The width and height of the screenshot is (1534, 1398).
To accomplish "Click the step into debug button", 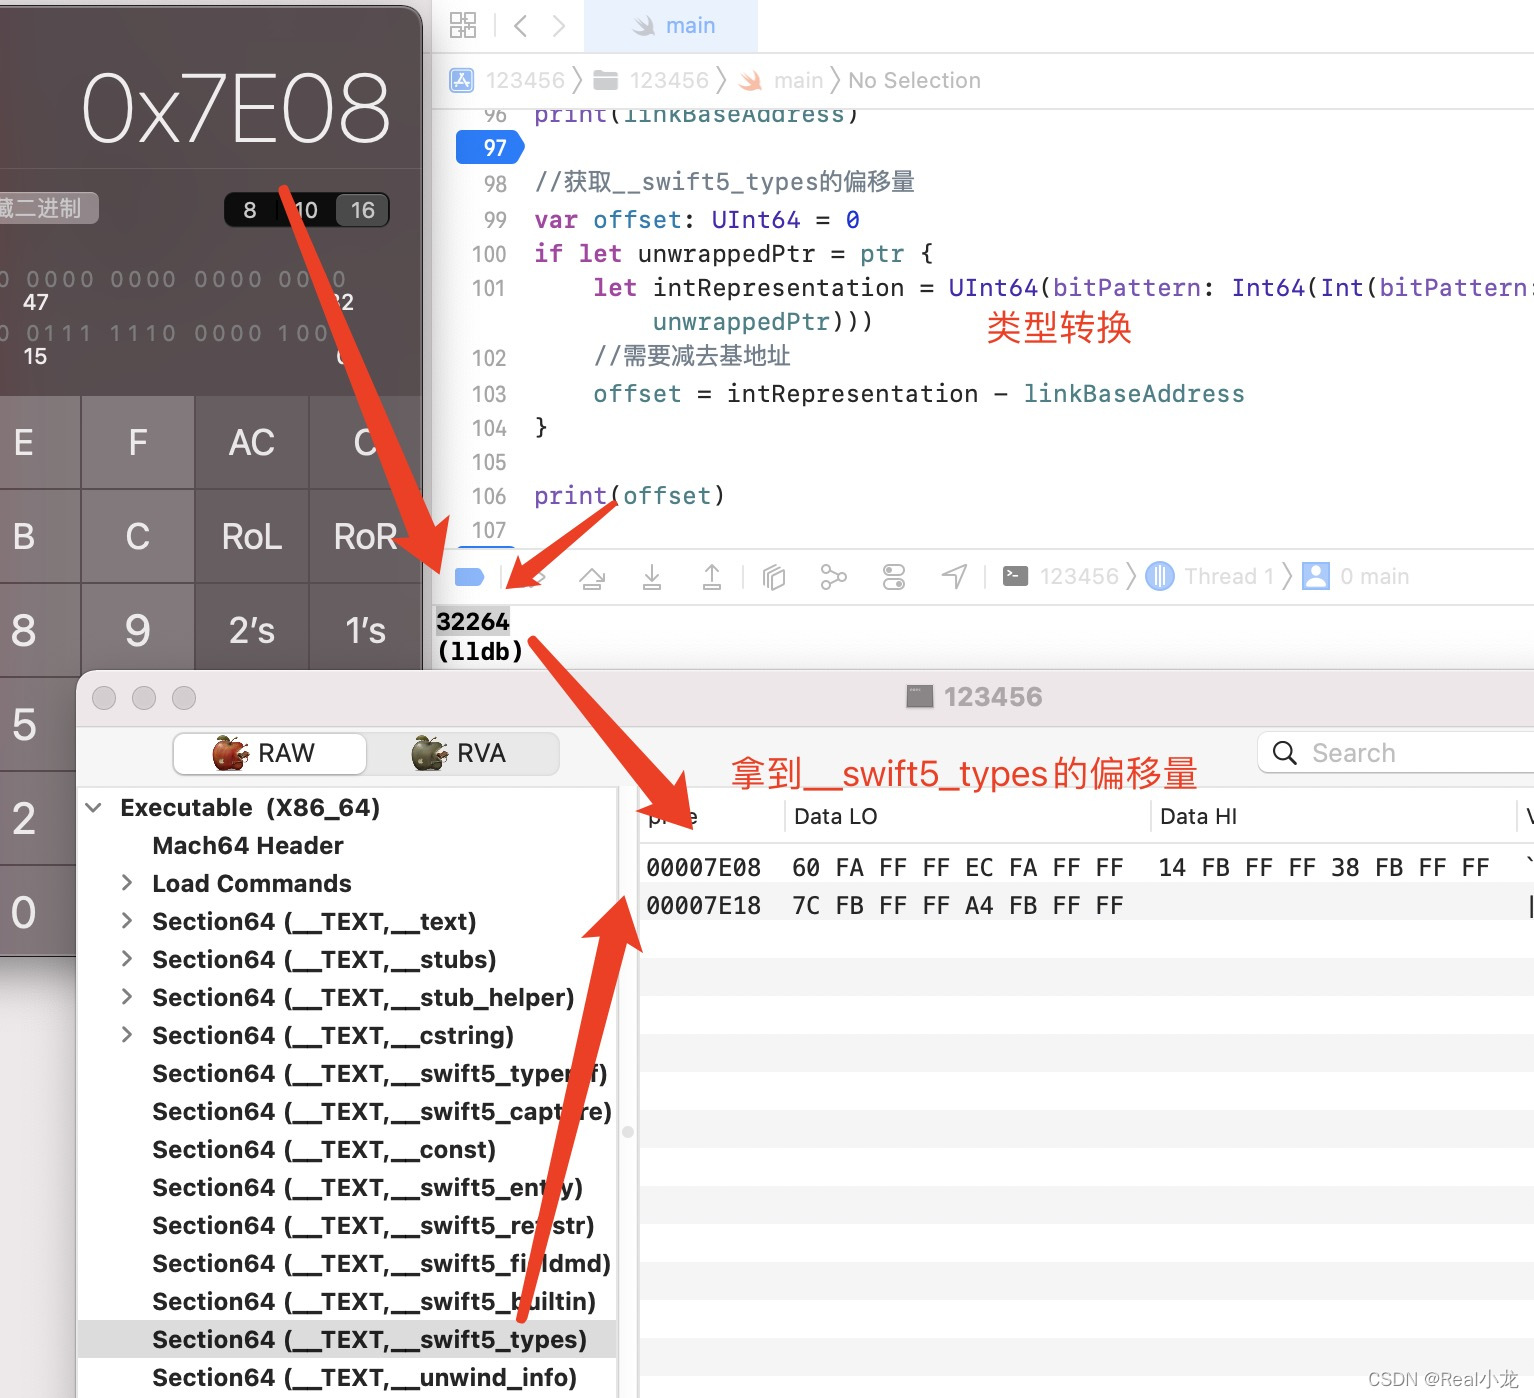I will click(x=652, y=577).
